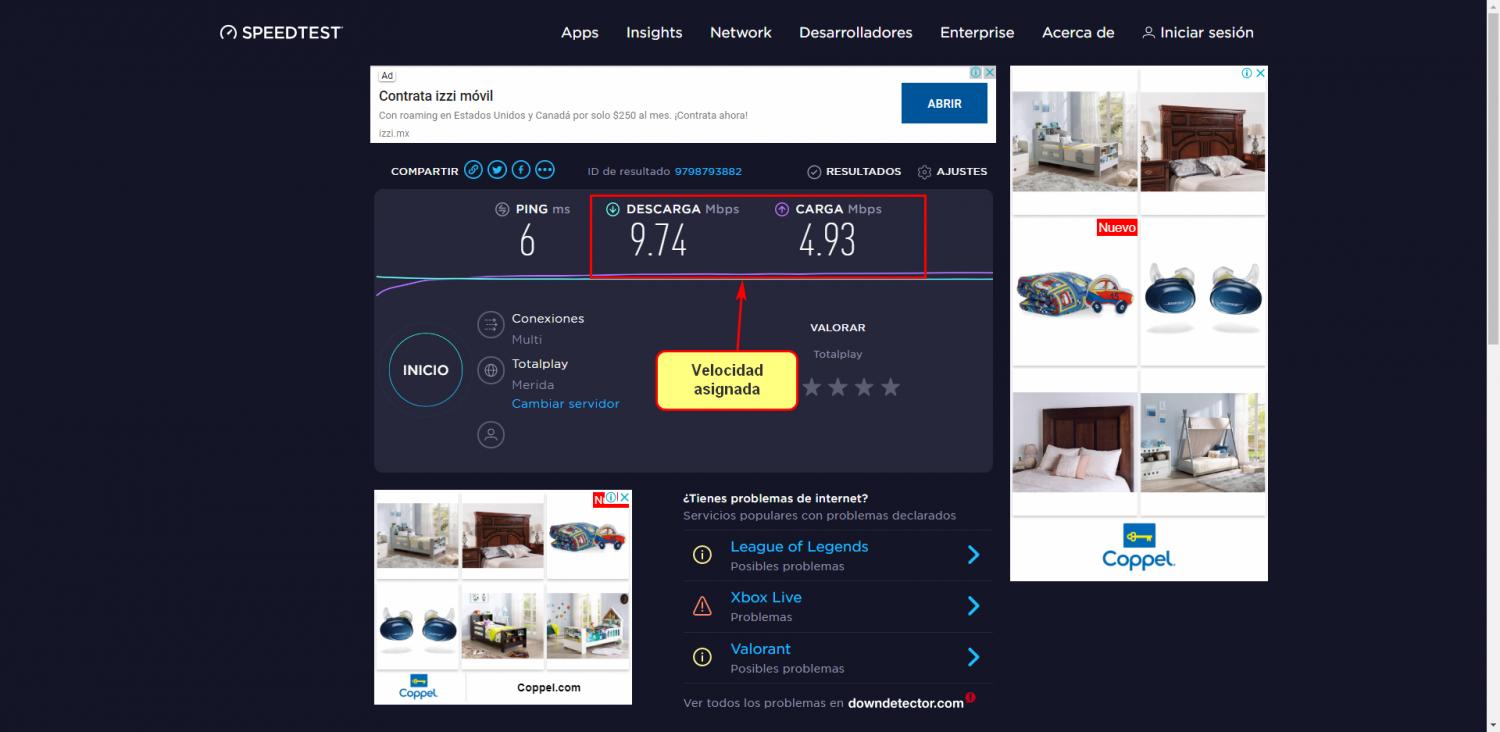The height and width of the screenshot is (732, 1500).
Task: Expand Valorant possible problems entry
Action: (x=973, y=657)
